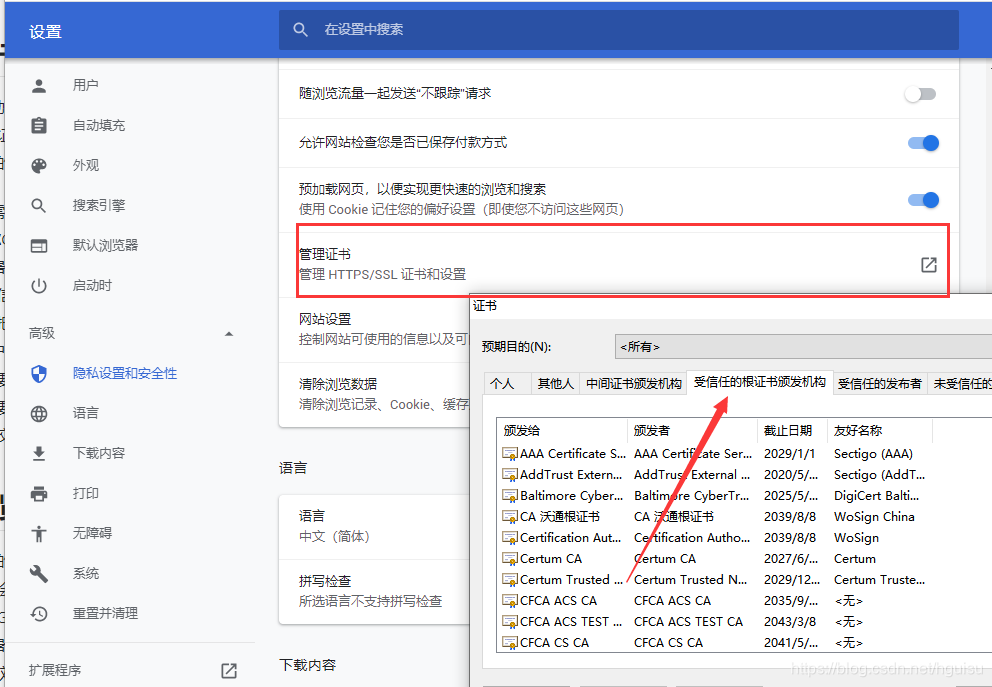Switch to the 个人 tab
This screenshot has height=687, width=992.
(x=507, y=383)
